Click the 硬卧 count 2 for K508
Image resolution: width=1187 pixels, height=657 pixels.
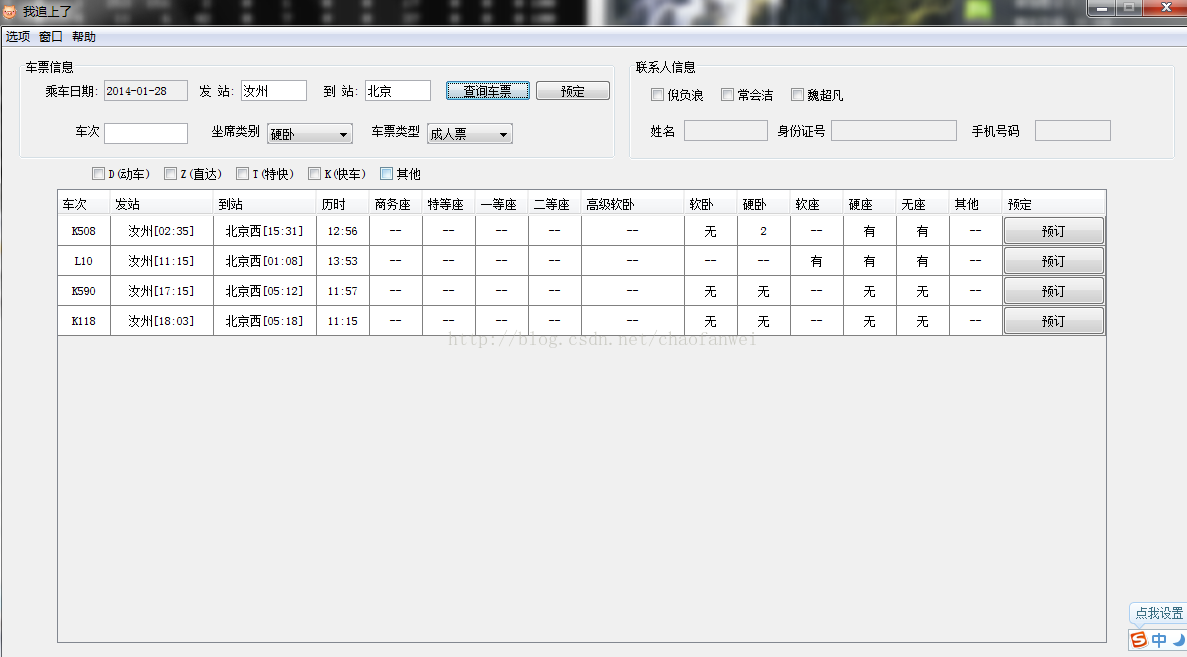point(764,231)
